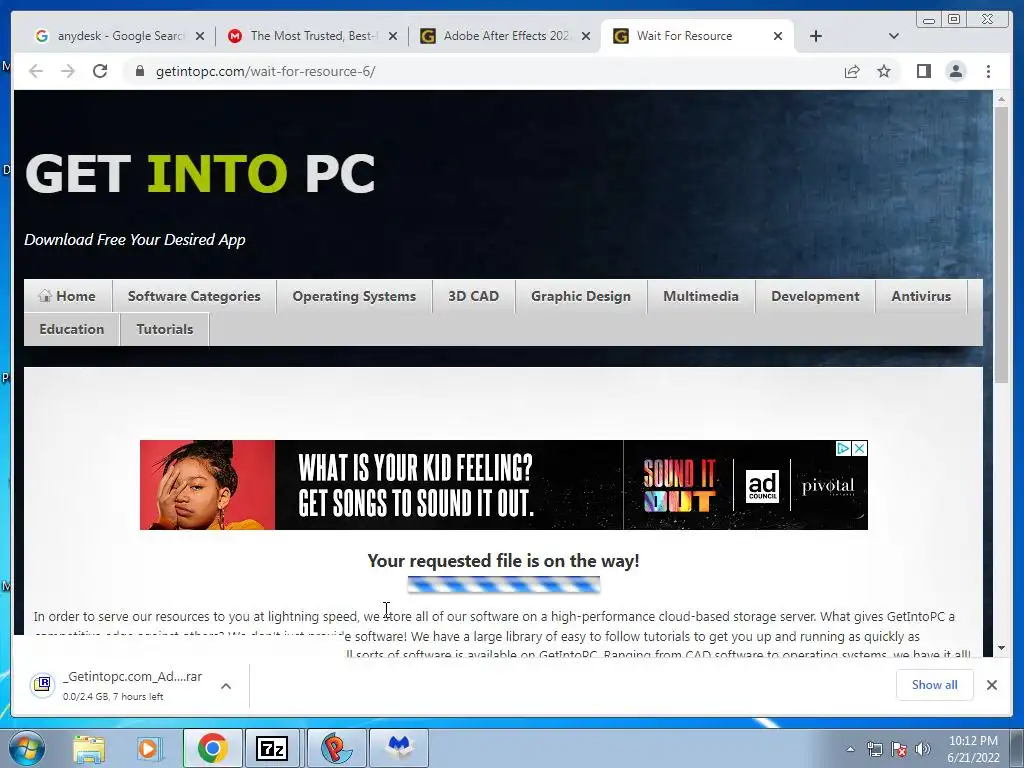Open the Antivirus menu
This screenshot has width=1024, height=768.
921,296
